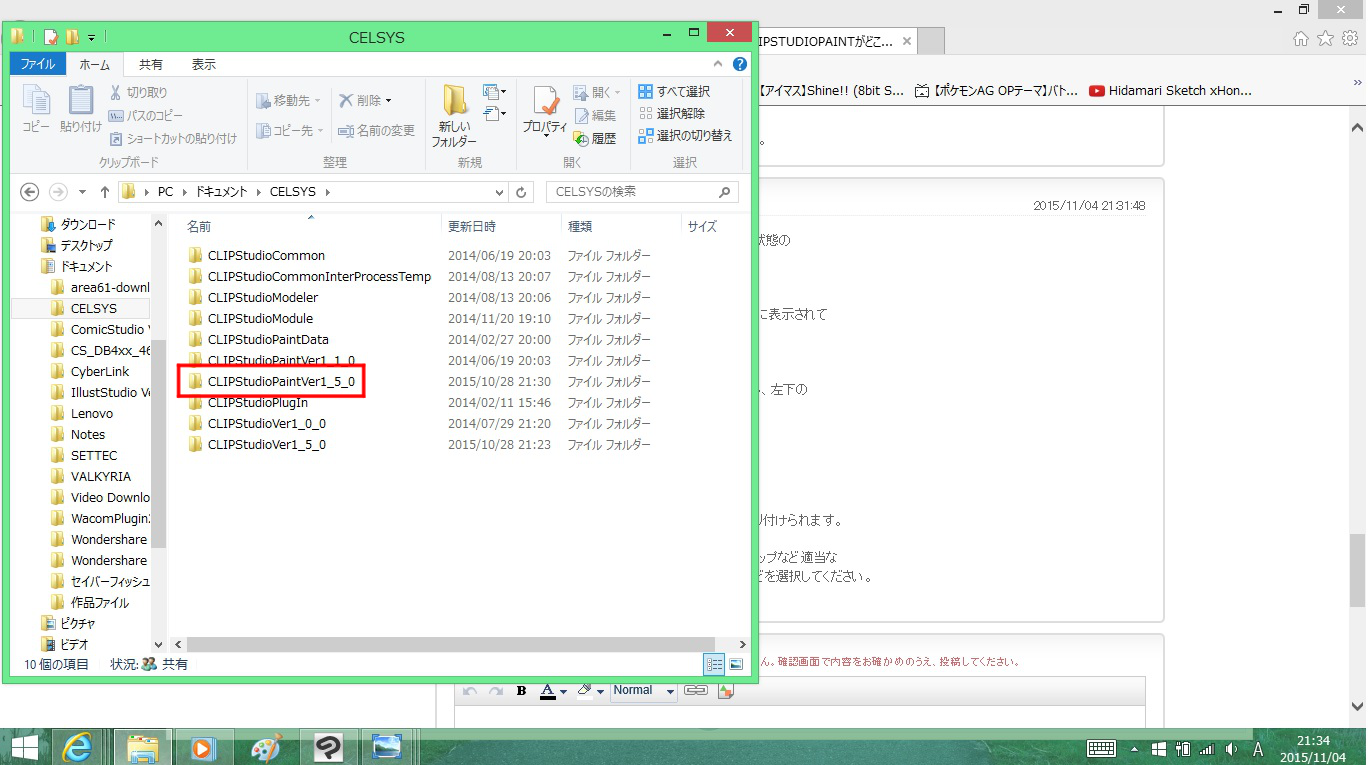Open Hidamari Sketch bookmark in browser
This screenshot has width=1368, height=765.
coord(1171,90)
